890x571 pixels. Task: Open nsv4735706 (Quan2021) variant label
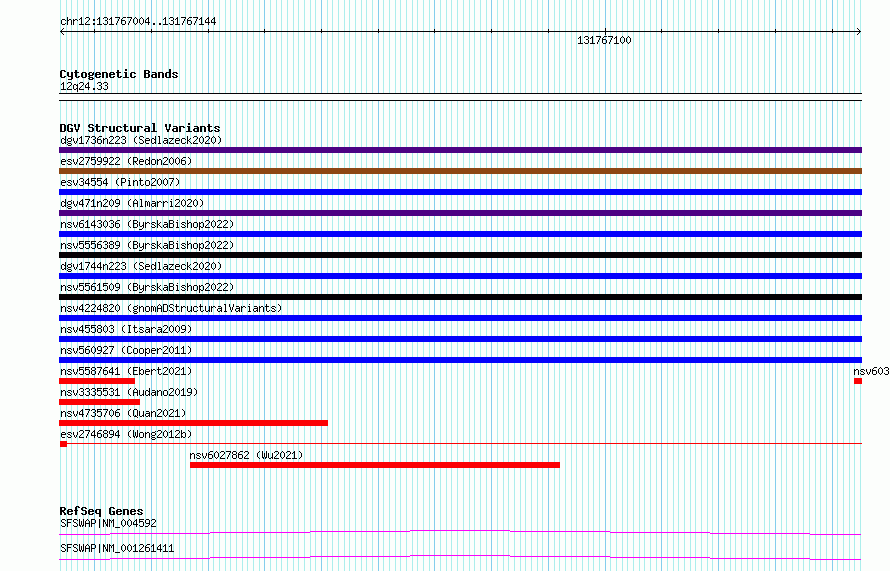click(123, 413)
